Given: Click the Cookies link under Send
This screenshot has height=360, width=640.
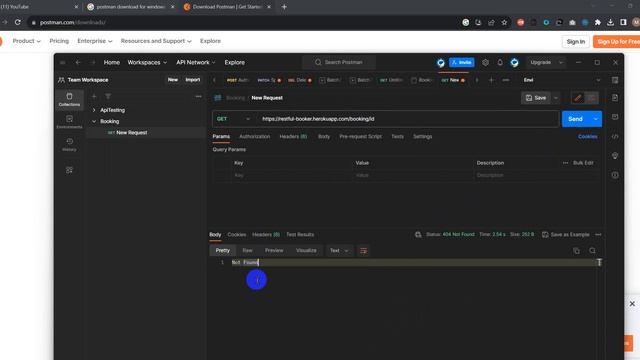Looking at the screenshot, I should tap(588, 137).
